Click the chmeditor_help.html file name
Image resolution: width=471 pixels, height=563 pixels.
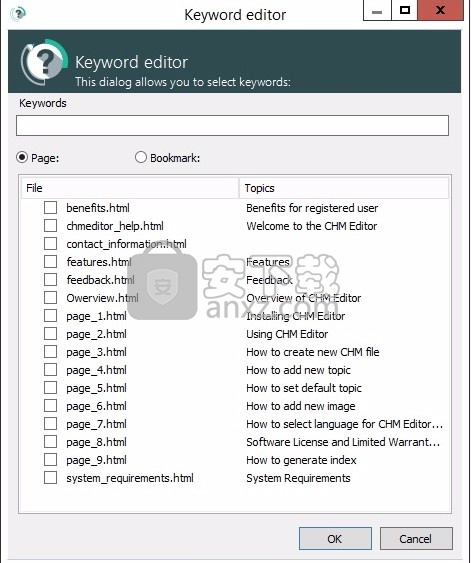[115, 226]
